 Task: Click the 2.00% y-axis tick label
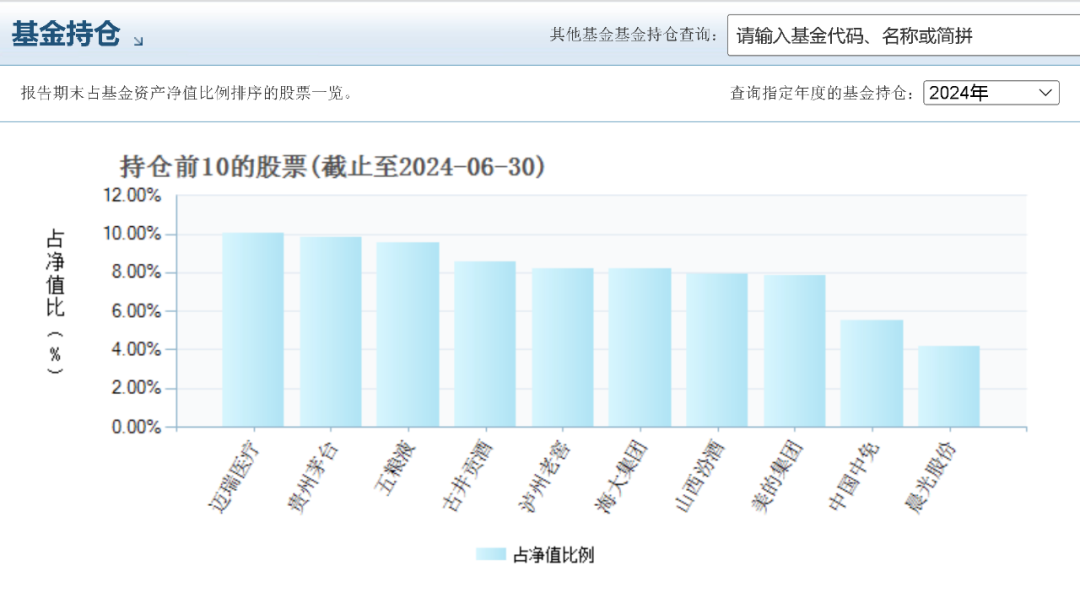tap(136, 387)
